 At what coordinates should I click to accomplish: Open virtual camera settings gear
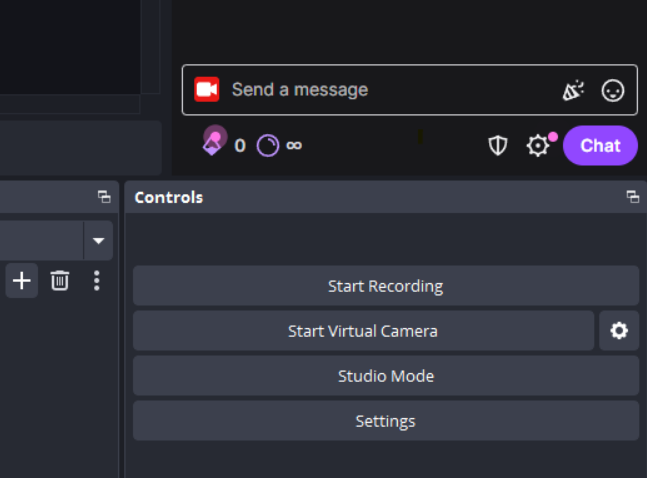point(619,331)
